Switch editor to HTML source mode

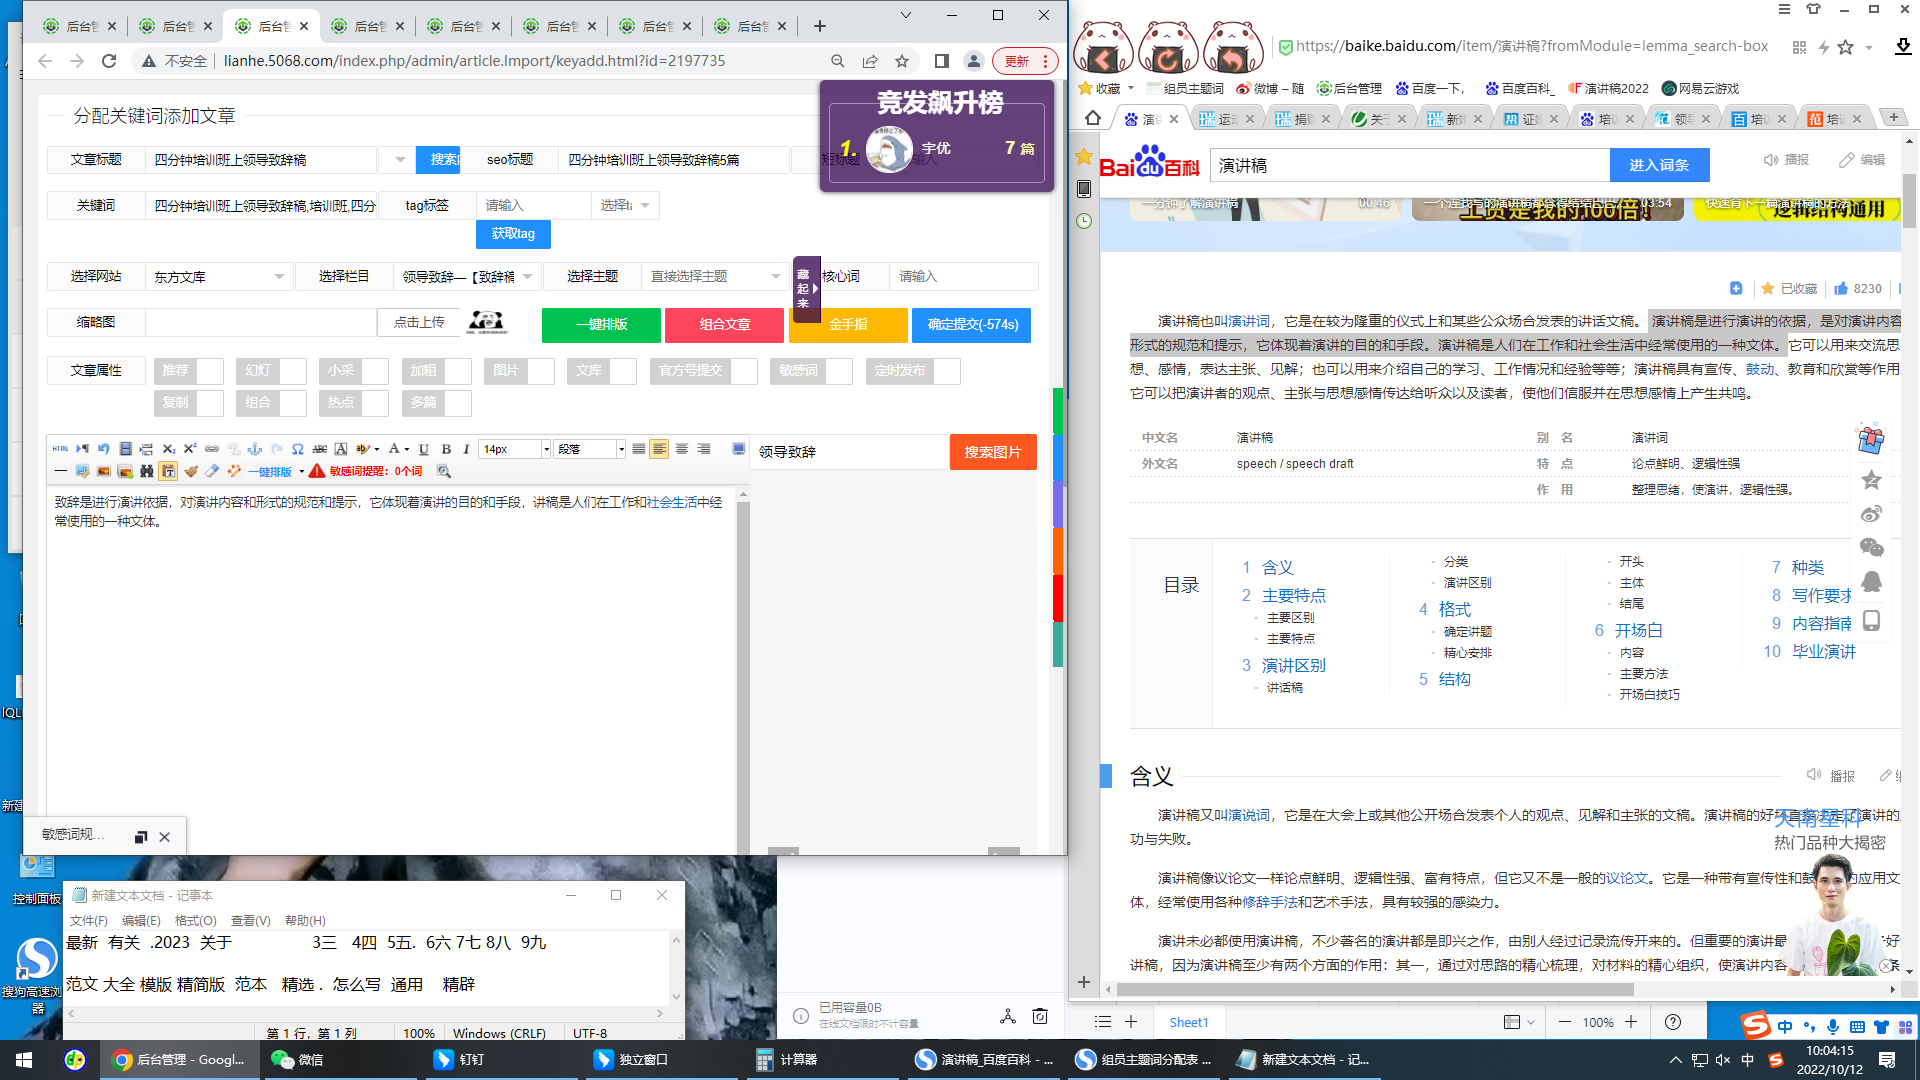[x=59, y=449]
